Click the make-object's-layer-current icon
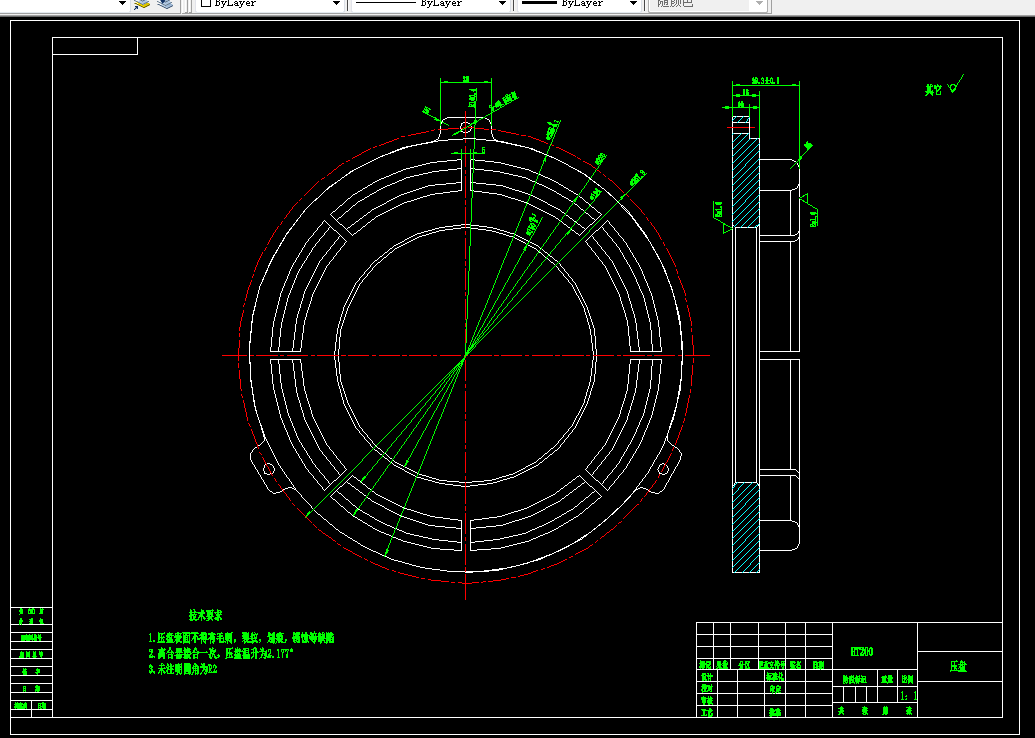Screen dimensions: 1035x738 [x=142, y=3]
